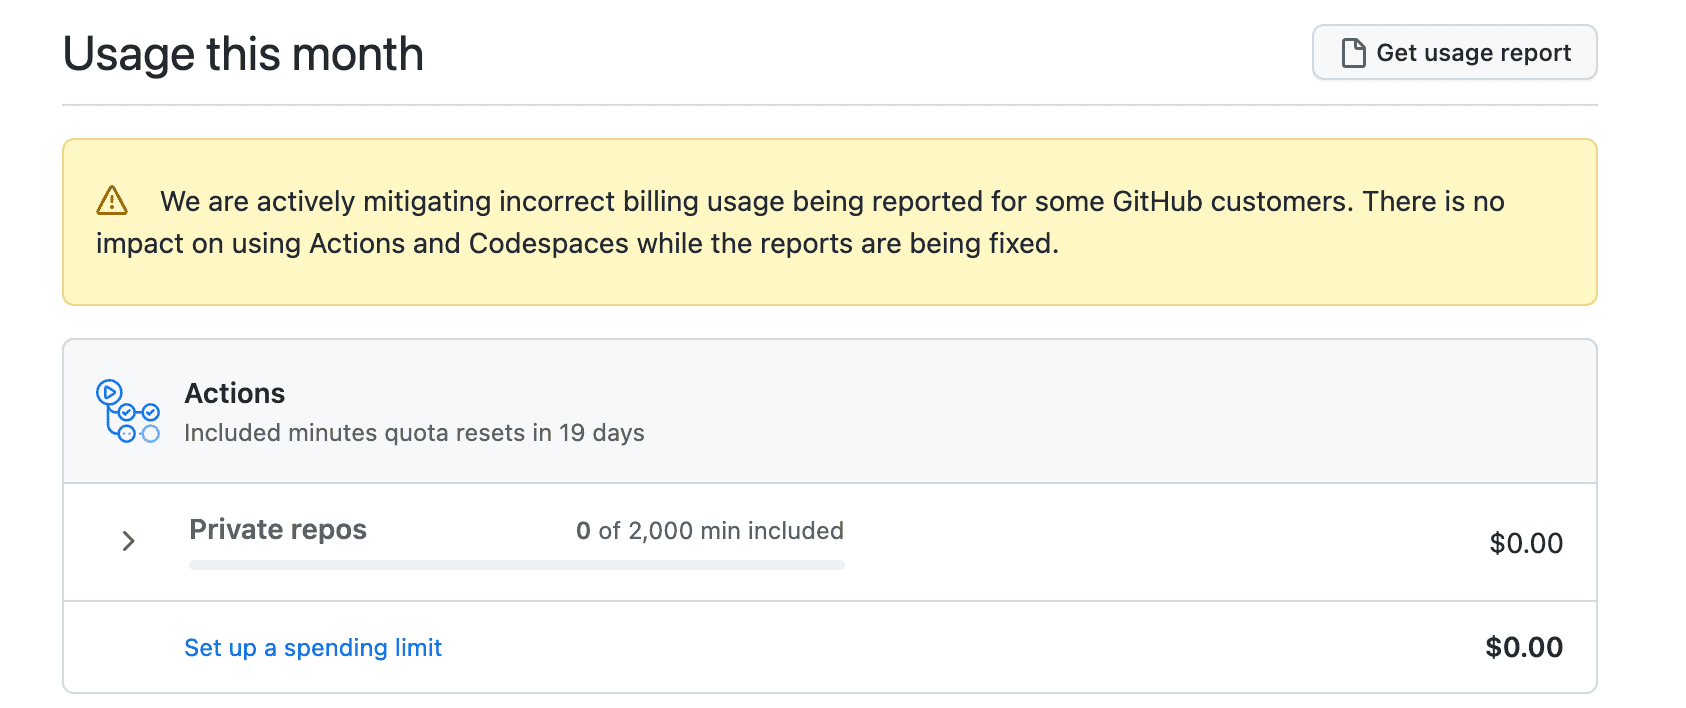The width and height of the screenshot is (1686, 708).
Task: Click the empty gray Actions header area
Action: click(x=1100, y=411)
